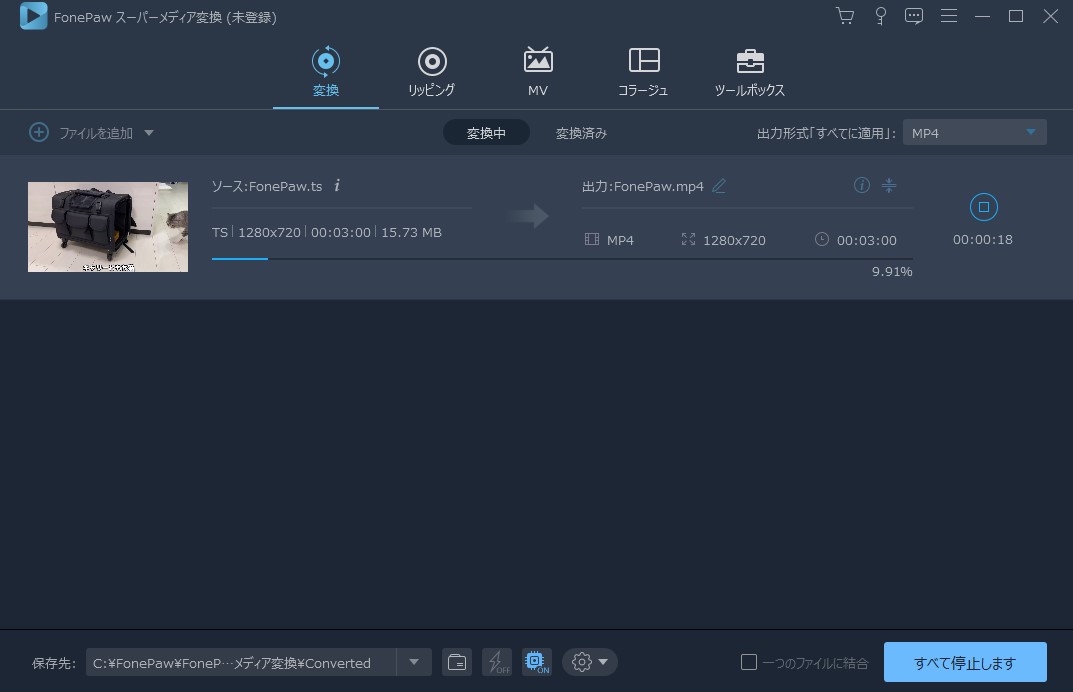1073x692 pixels.
Task: Expand the save path dropdown arrow
Action: tap(414, 662)
